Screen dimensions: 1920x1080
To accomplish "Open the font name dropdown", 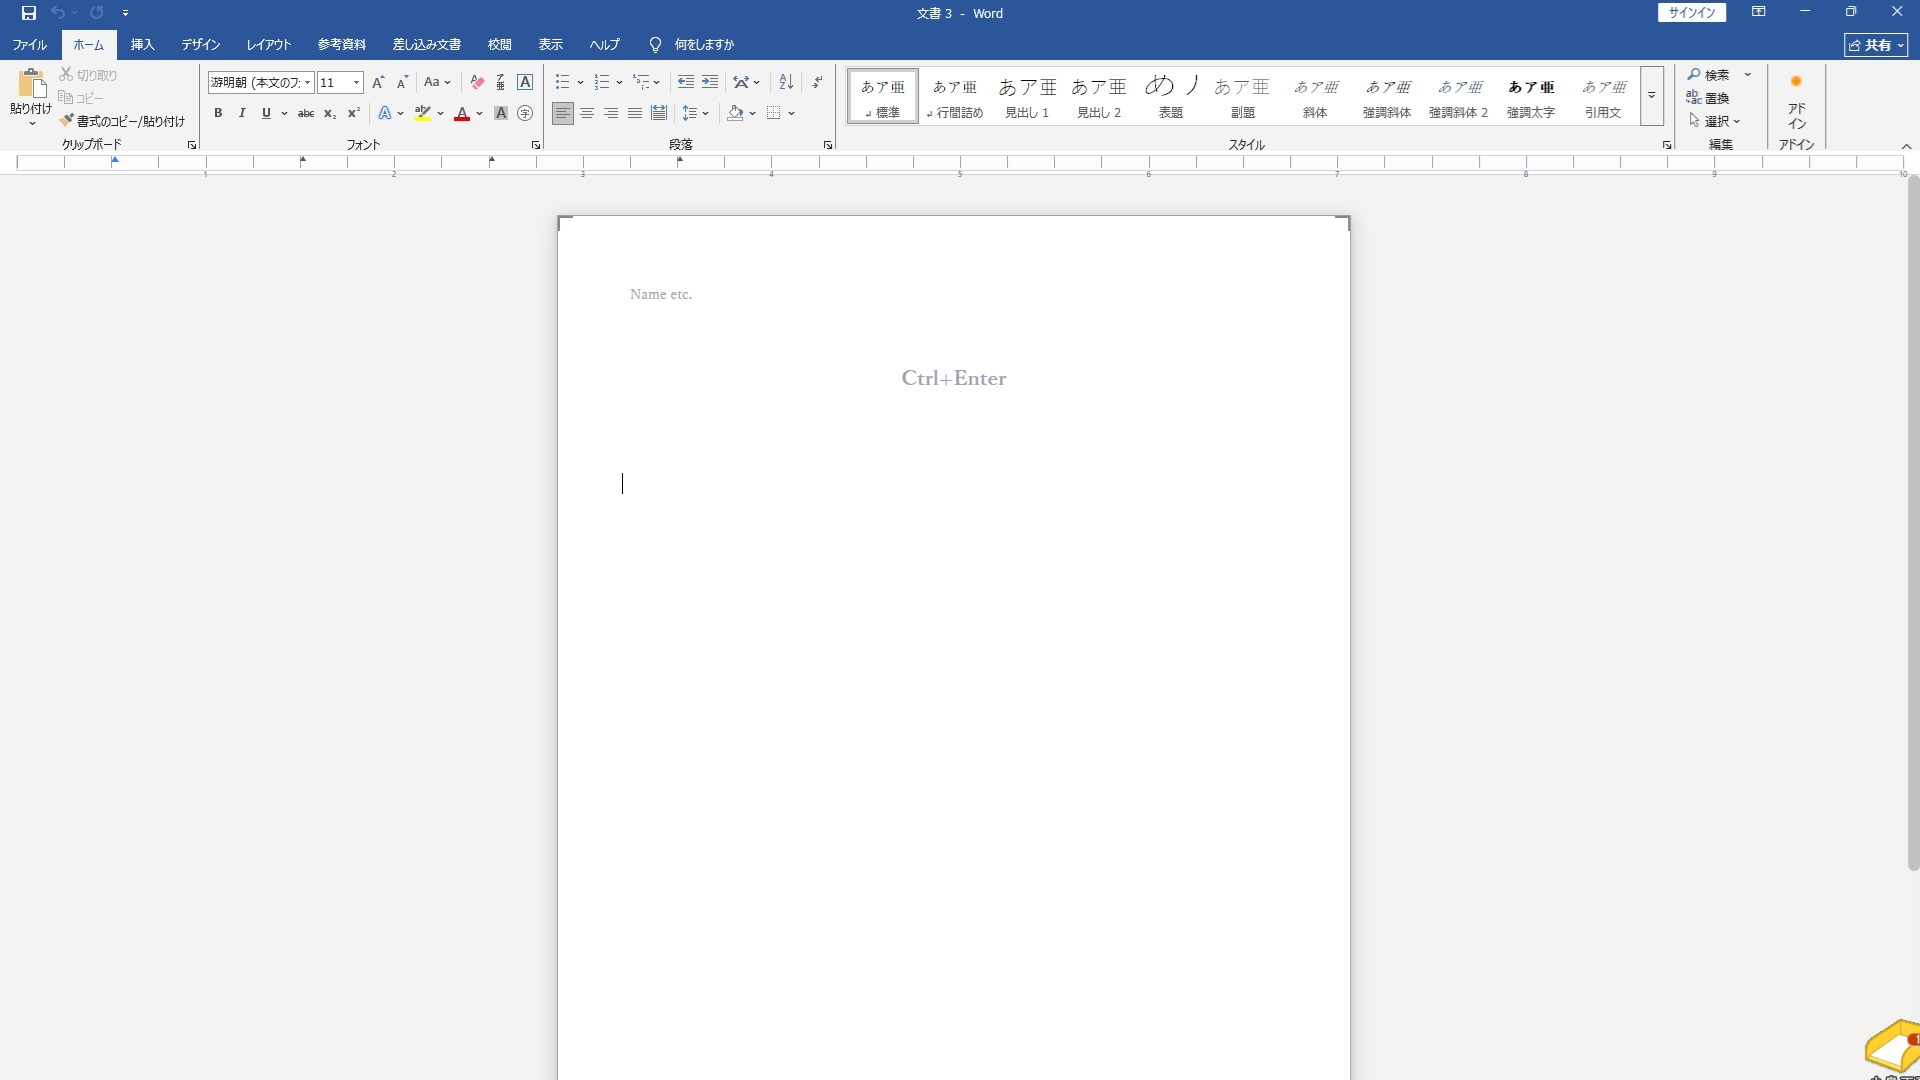I will [307, 83].
